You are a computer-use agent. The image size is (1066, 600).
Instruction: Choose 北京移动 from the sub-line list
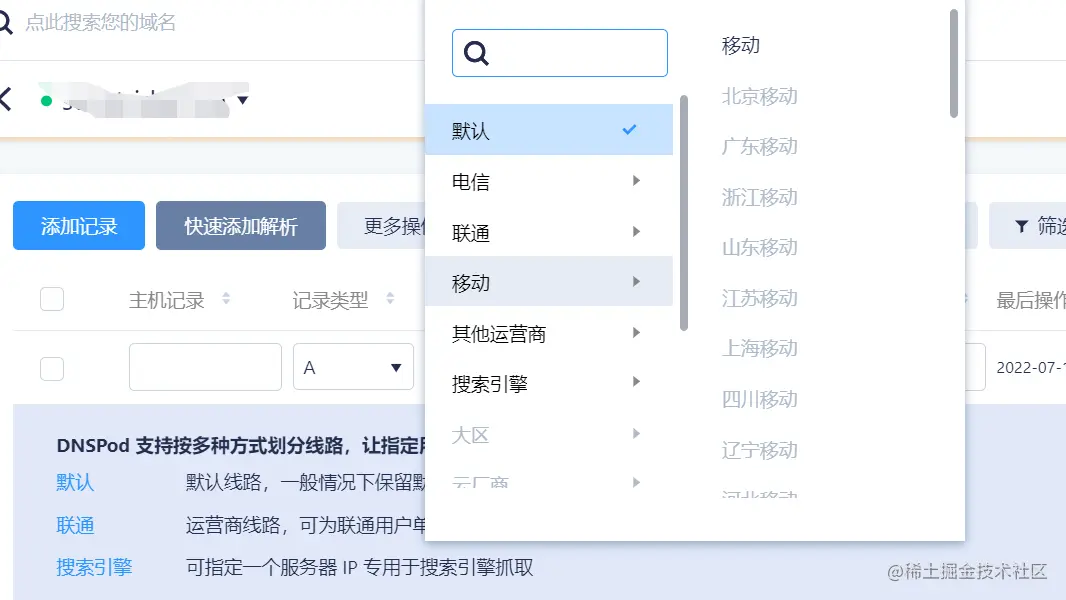[759, 96]
